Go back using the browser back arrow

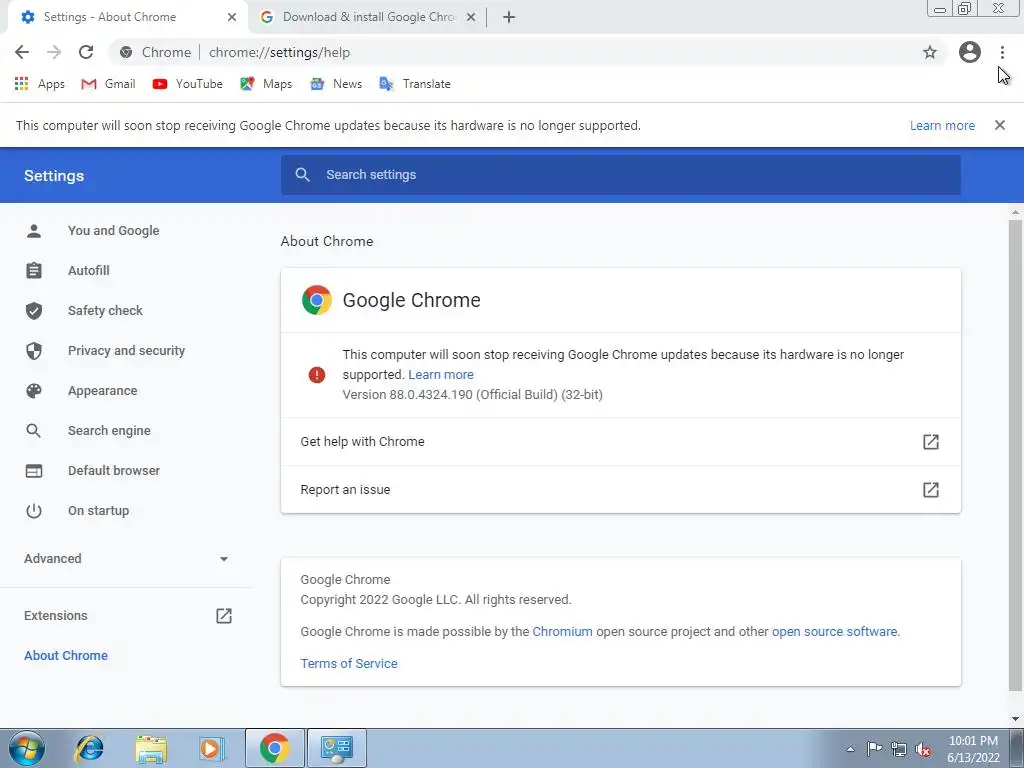tap(22, 52)
